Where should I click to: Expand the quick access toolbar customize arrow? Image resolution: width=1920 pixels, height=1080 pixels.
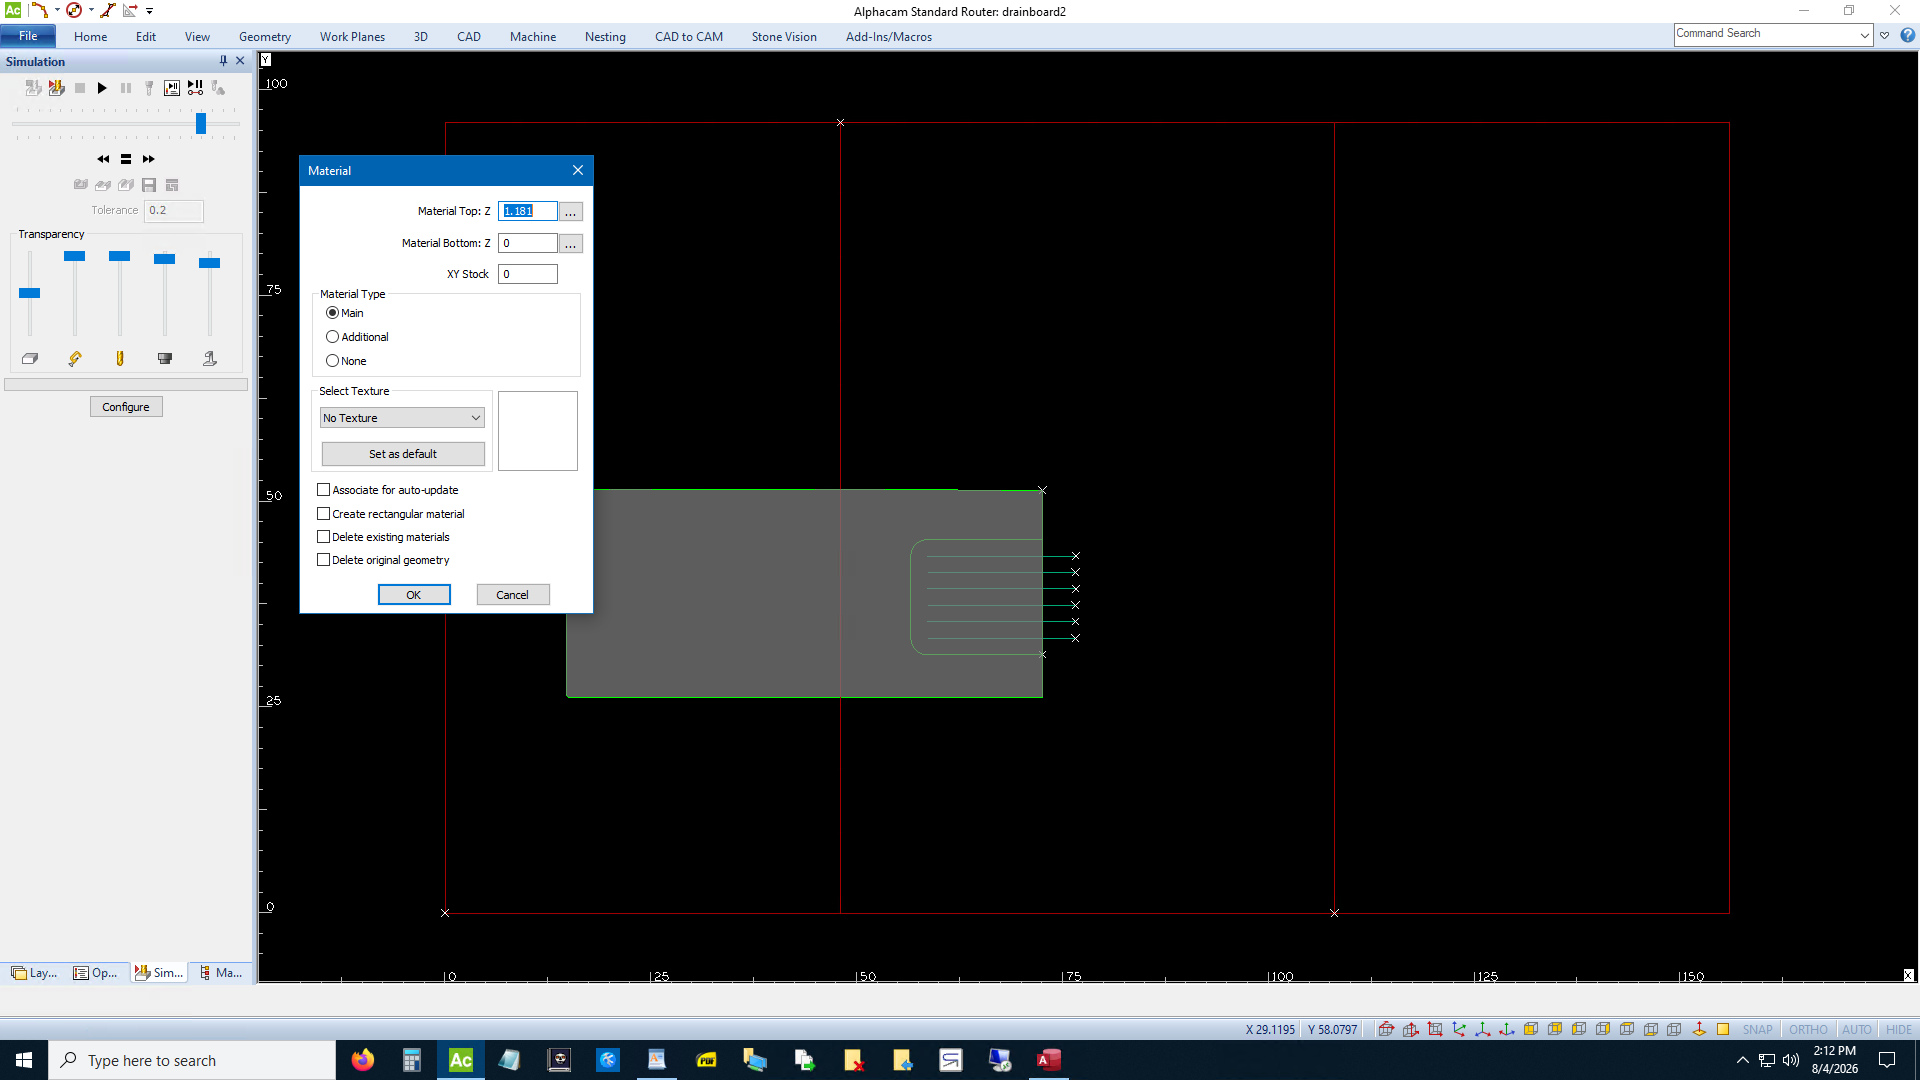click(150, 11)
